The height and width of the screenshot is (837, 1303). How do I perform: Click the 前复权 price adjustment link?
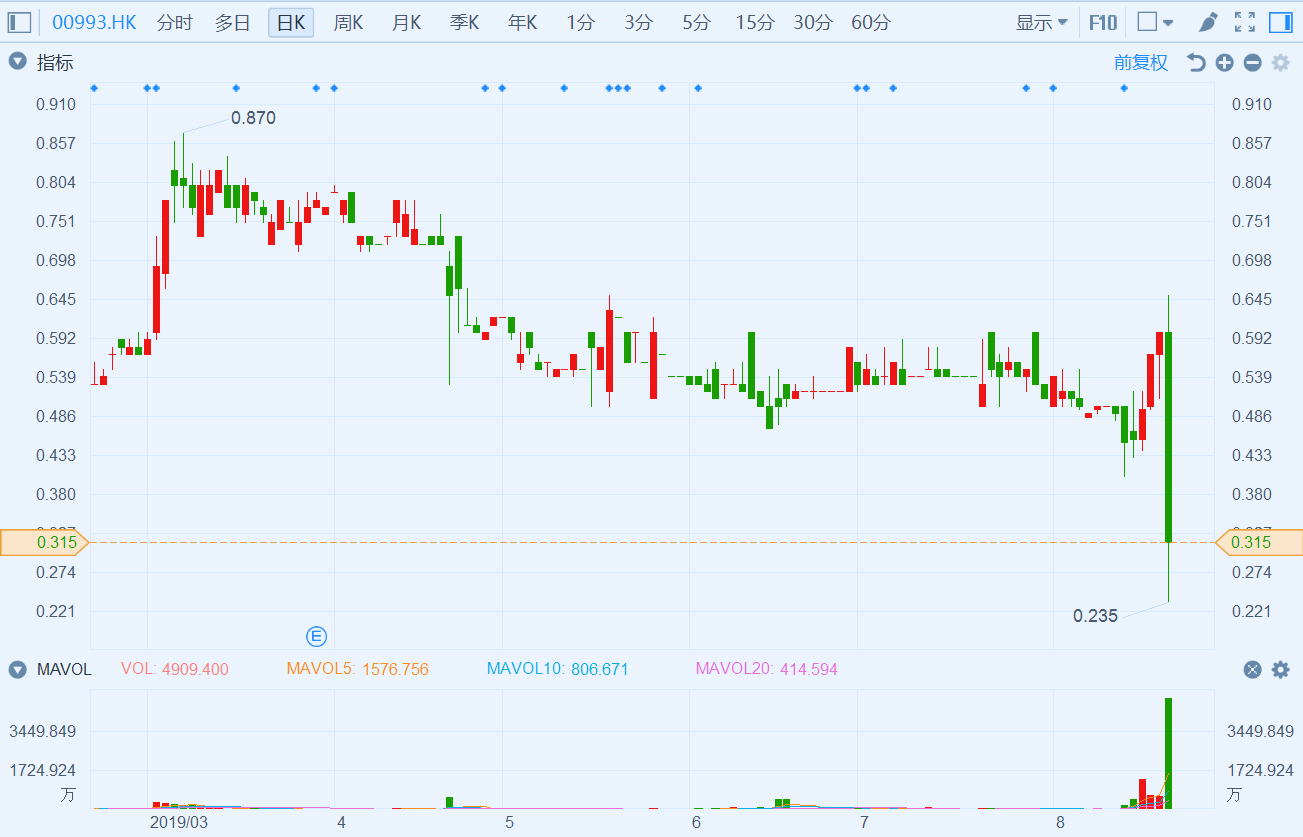(x=1141, y=63)
